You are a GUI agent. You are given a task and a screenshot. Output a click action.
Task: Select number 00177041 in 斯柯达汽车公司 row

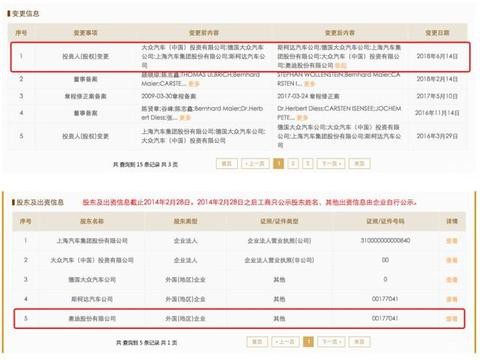[385, 299]
